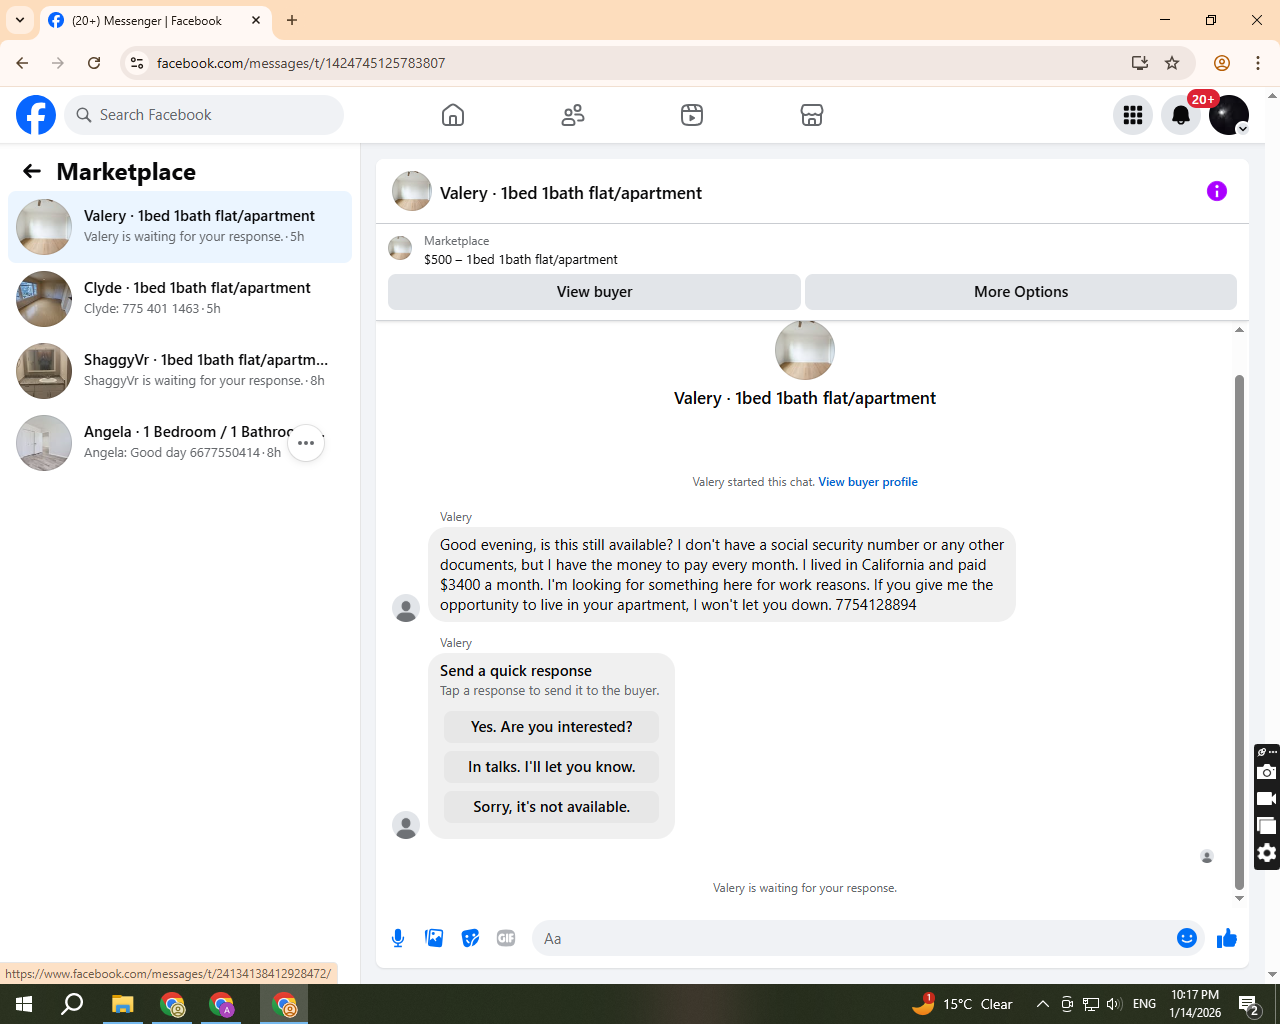This screenshot has width=1280, height=1024.
Task: Bookmark this page with the star icon
Action: [x=1172, y=63]
